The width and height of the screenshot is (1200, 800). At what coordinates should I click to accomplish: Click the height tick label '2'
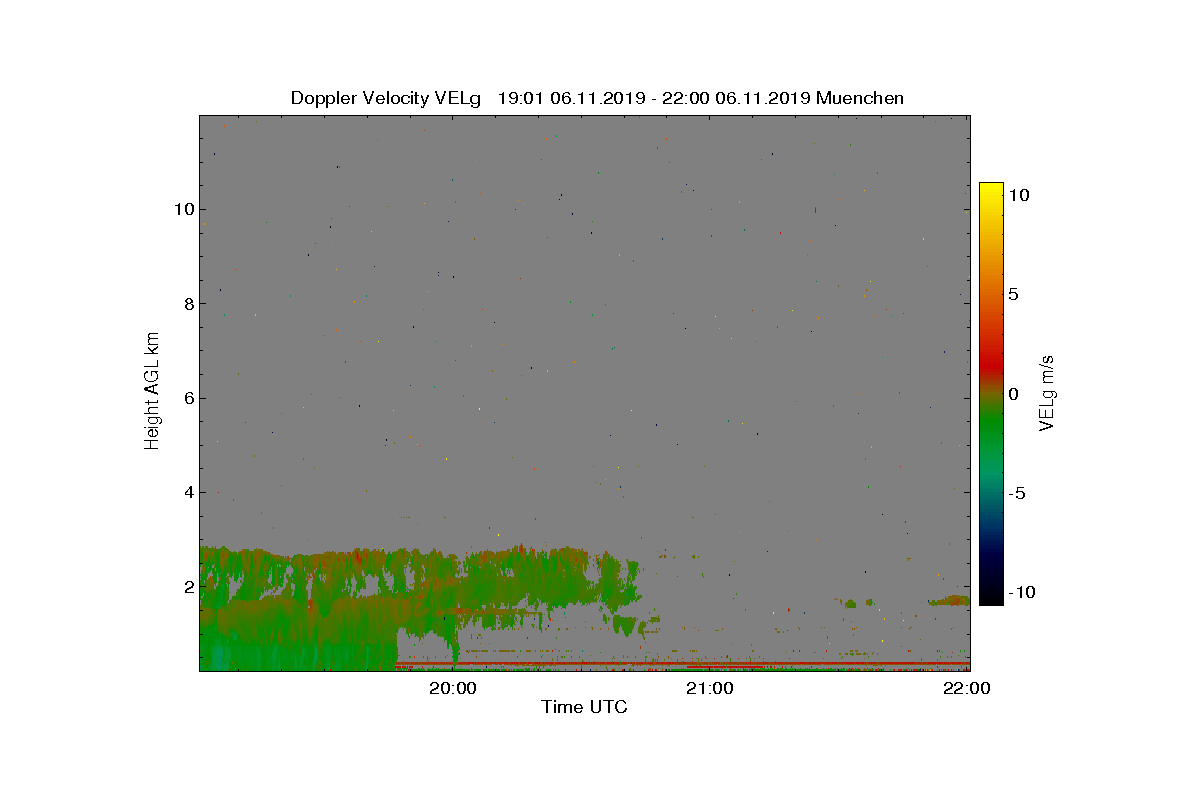click(187, 586)
